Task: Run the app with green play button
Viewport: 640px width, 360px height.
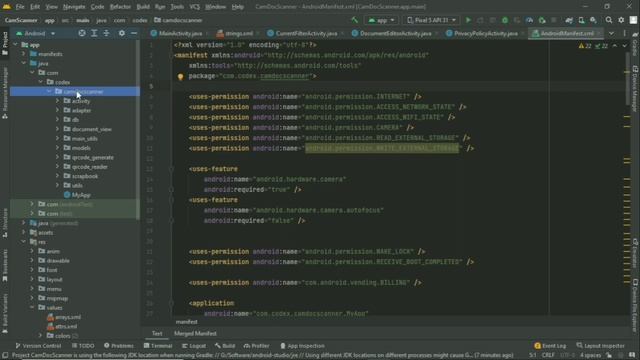Action: click(468, 20)
